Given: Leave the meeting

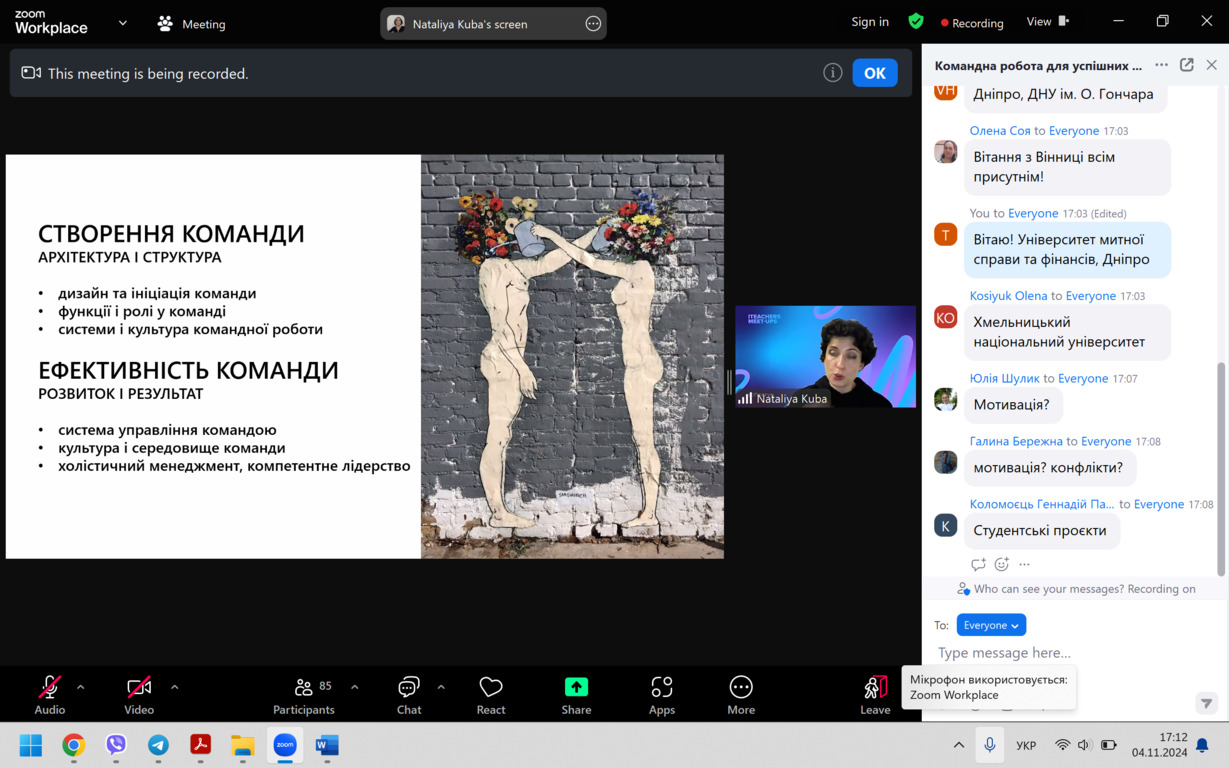Looking at the screenshot, I should pos(875,694).
